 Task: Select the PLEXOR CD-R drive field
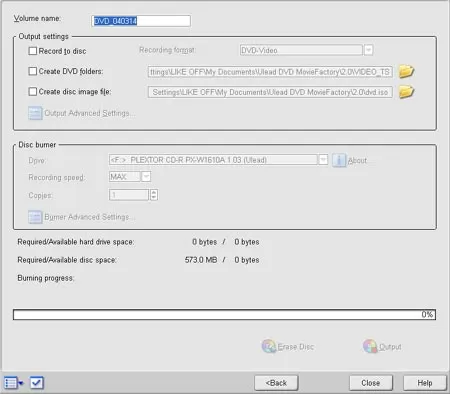click(x=213, y=160)
